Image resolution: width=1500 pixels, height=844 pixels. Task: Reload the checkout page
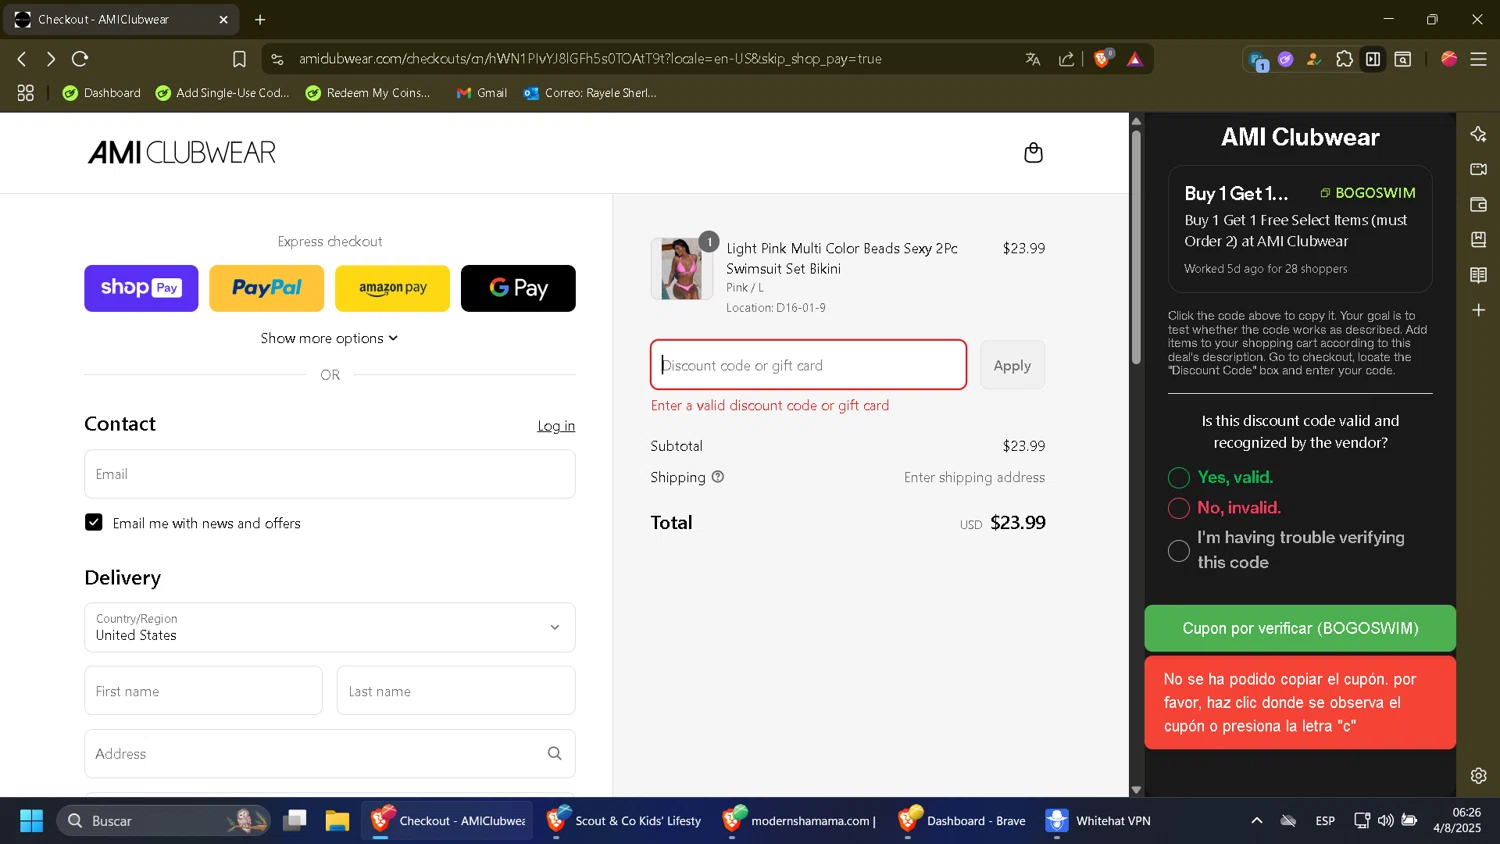pos(81,59)
